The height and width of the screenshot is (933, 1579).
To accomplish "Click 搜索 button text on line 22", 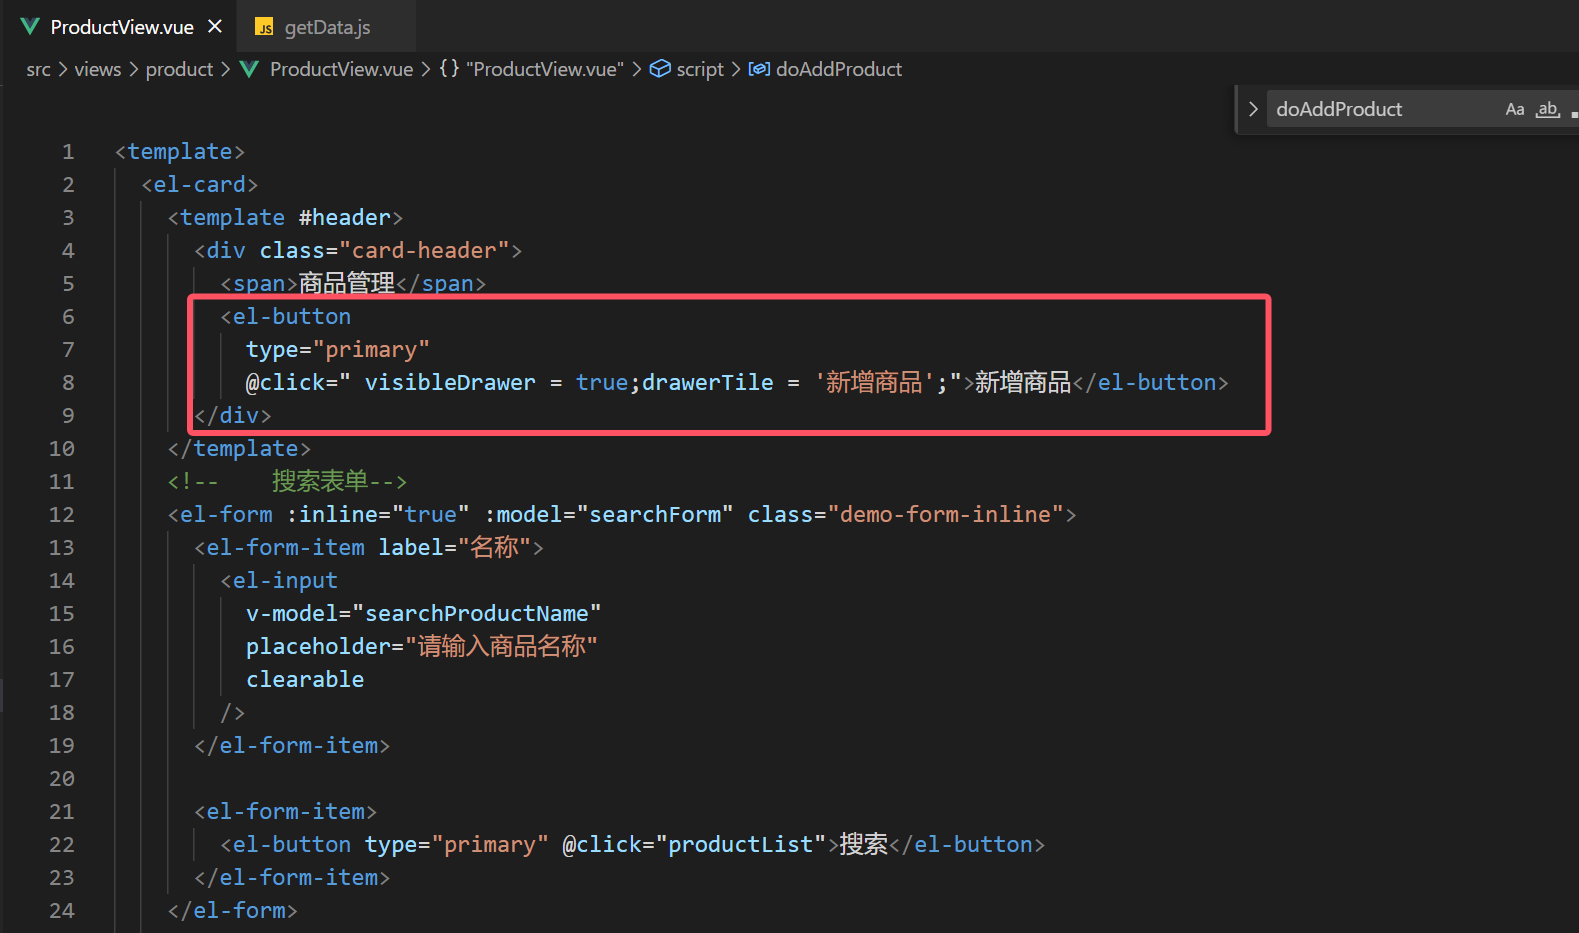I will coord(864,845).
